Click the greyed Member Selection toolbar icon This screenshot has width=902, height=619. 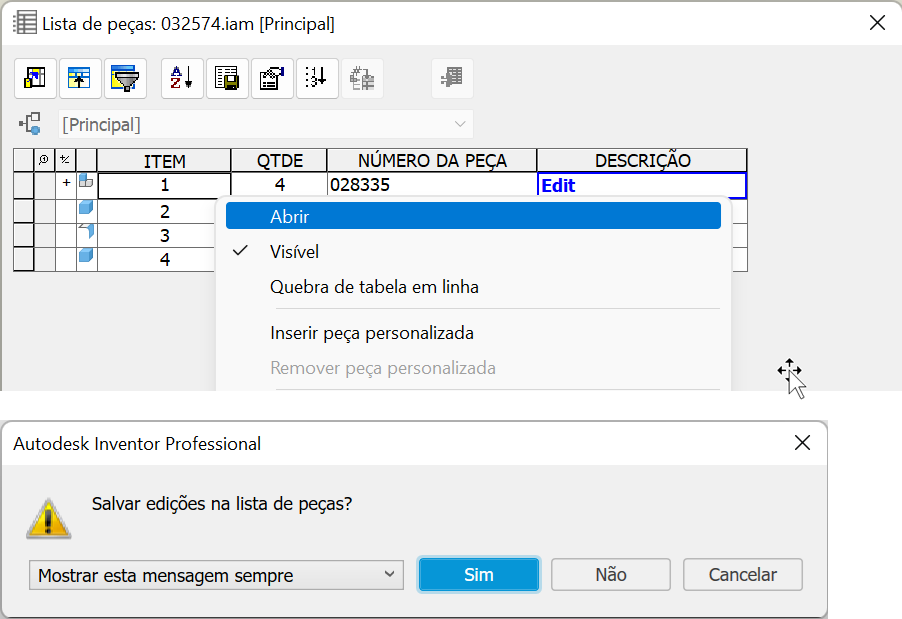pos(452,78)
